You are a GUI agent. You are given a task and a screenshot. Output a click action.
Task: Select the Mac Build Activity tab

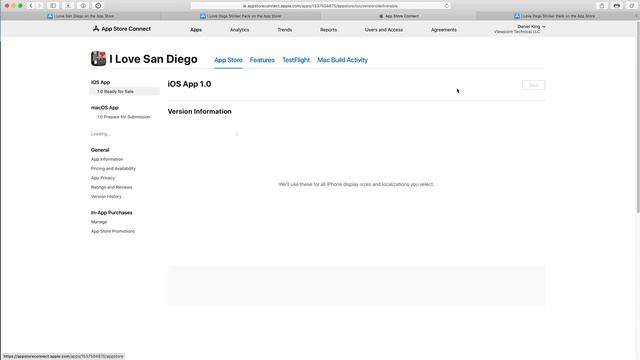click(x=342, y=60)
